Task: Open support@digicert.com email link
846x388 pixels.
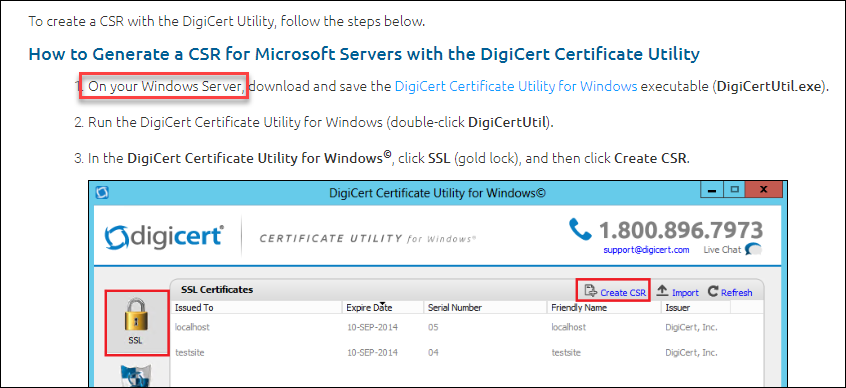Action: coord(646,250)
